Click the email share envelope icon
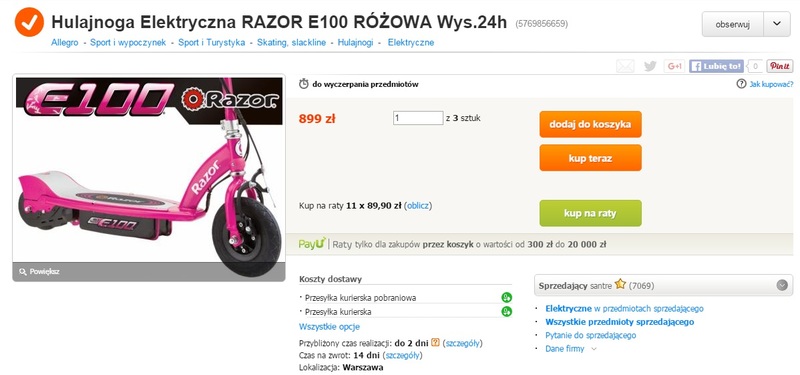 [x=625, y=66]
